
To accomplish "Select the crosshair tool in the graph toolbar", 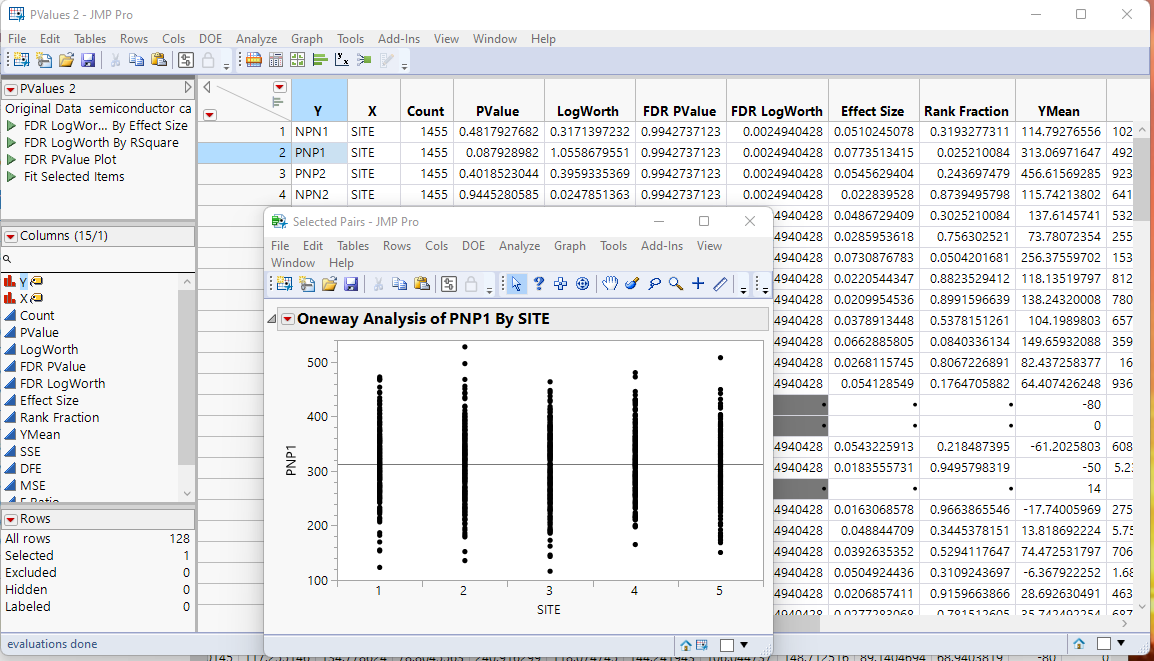I will point(698,284).
